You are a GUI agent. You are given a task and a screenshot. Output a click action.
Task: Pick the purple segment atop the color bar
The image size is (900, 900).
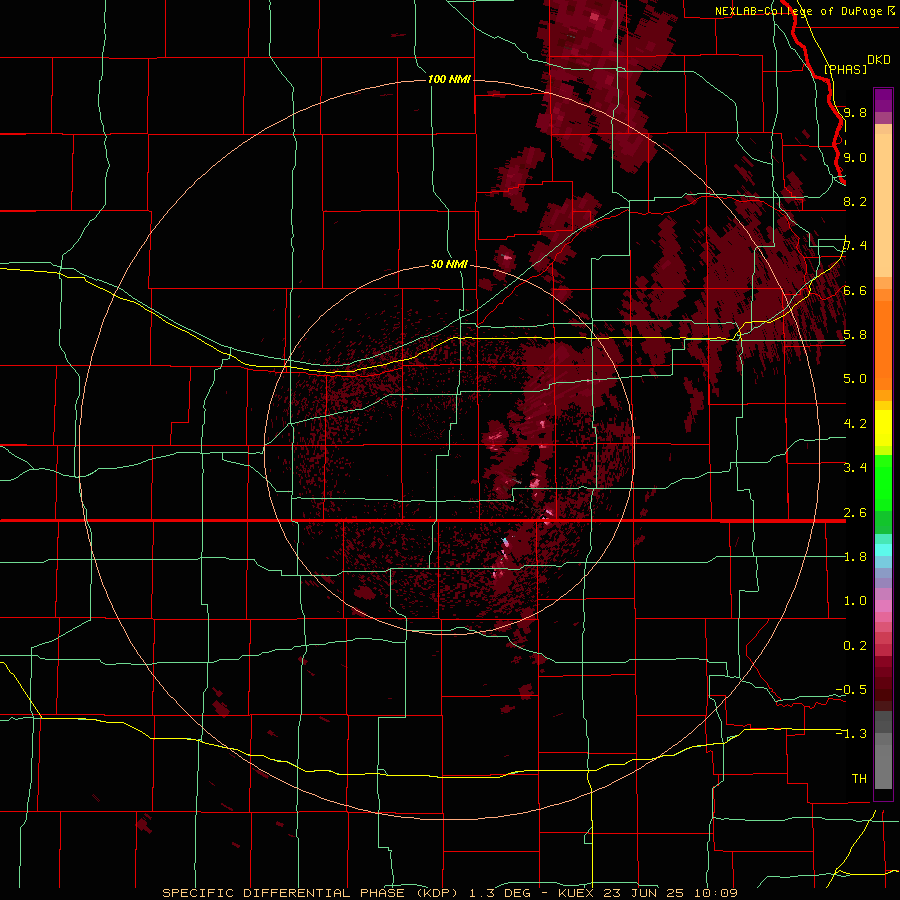point(883,100)
